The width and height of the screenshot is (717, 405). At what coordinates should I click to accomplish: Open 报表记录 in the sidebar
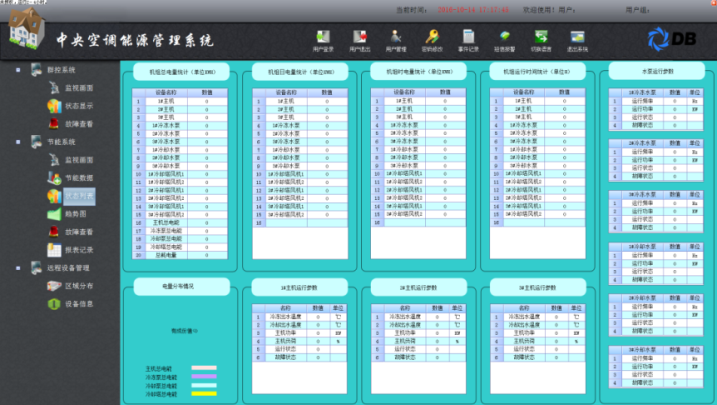coord(78,249)
